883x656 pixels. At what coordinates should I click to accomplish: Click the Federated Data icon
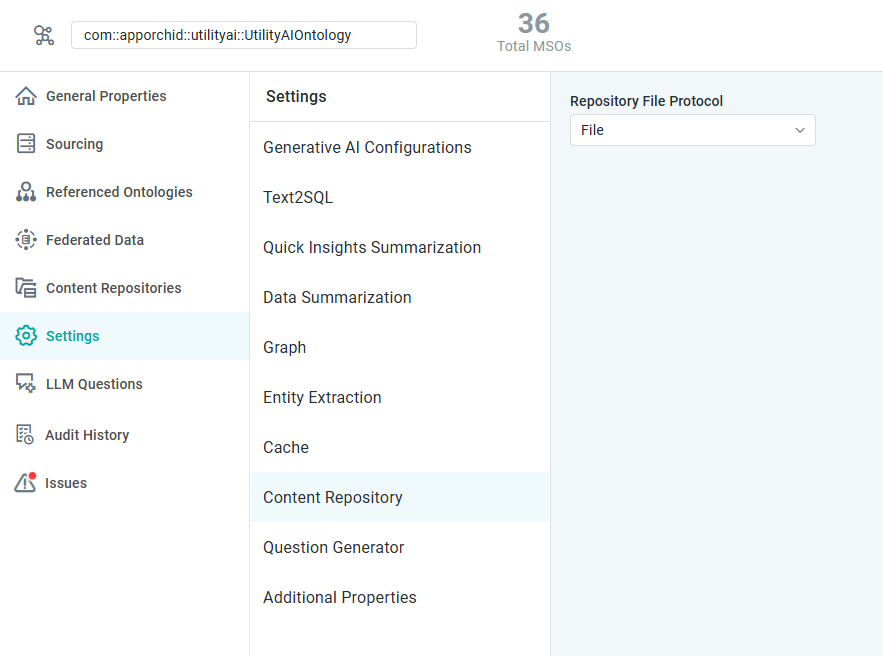(x=26, y=240)
